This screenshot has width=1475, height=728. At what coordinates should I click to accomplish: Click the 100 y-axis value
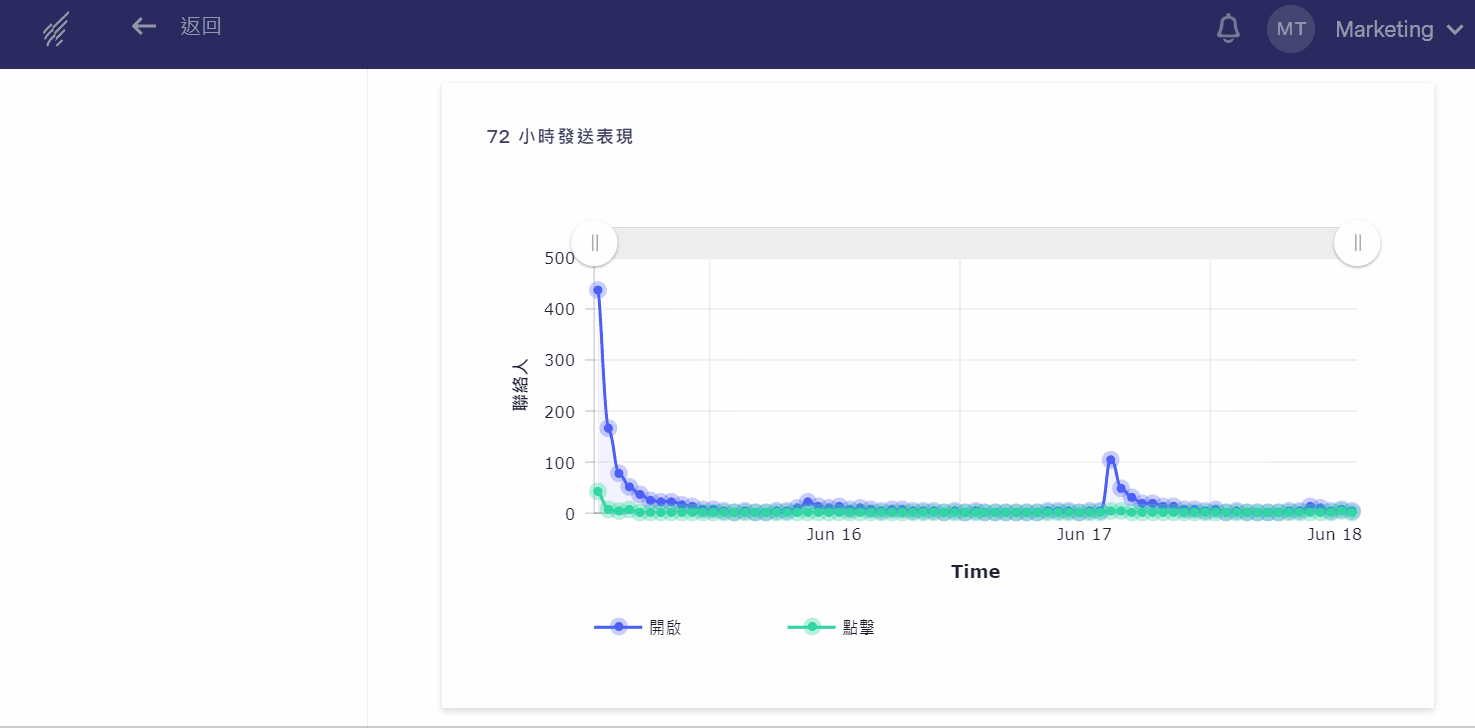tap(559, 462)
